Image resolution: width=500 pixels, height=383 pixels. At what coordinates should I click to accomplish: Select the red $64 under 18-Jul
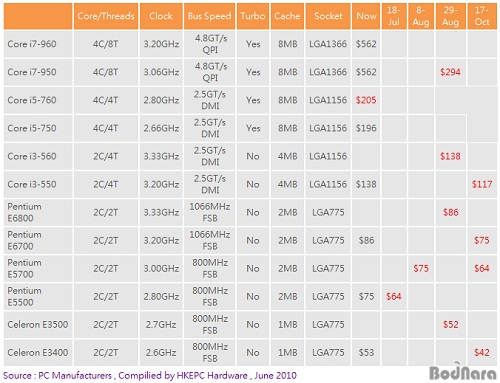coord(394,296)
